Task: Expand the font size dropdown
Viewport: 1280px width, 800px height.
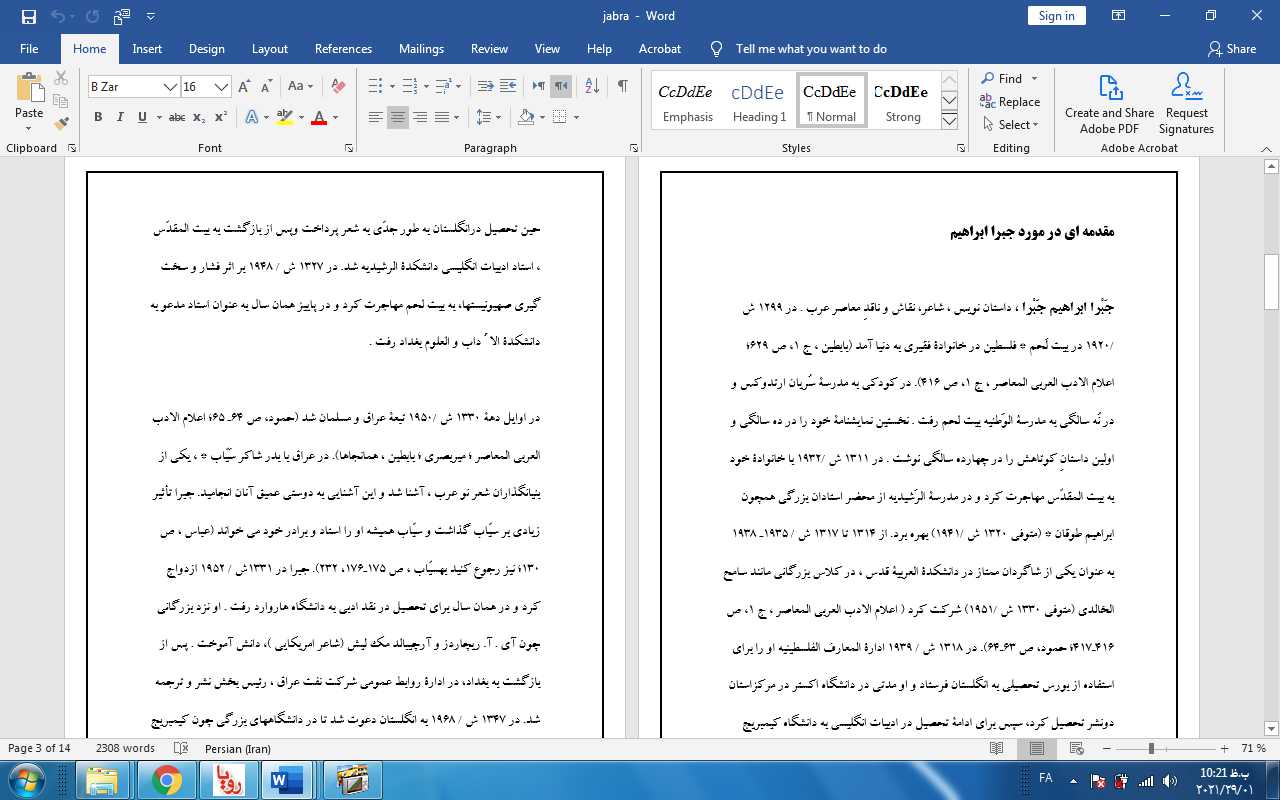Action: (x=222, y=87)
